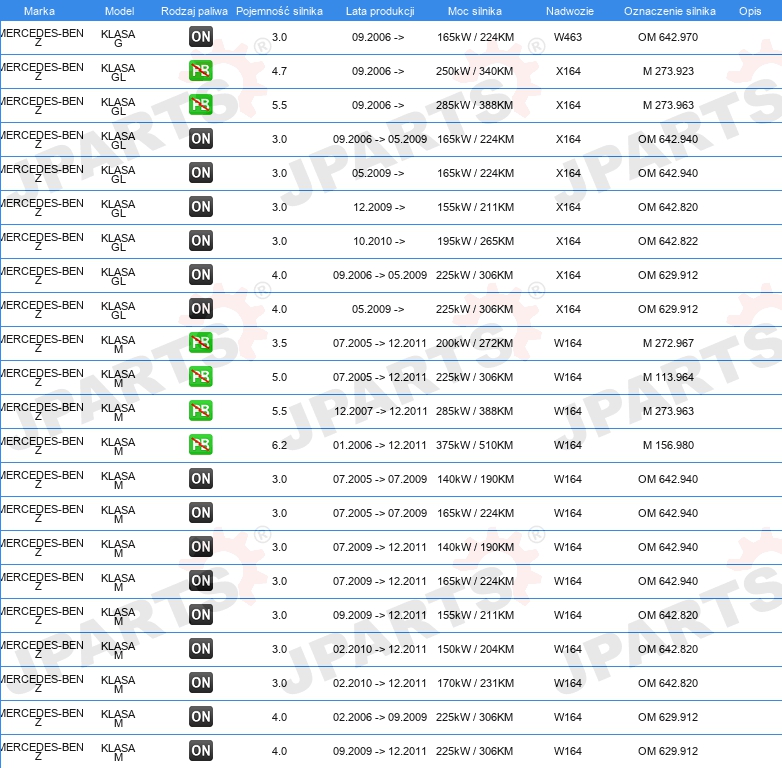Click the Oznaczenie silnika column header

click(670, 11)
